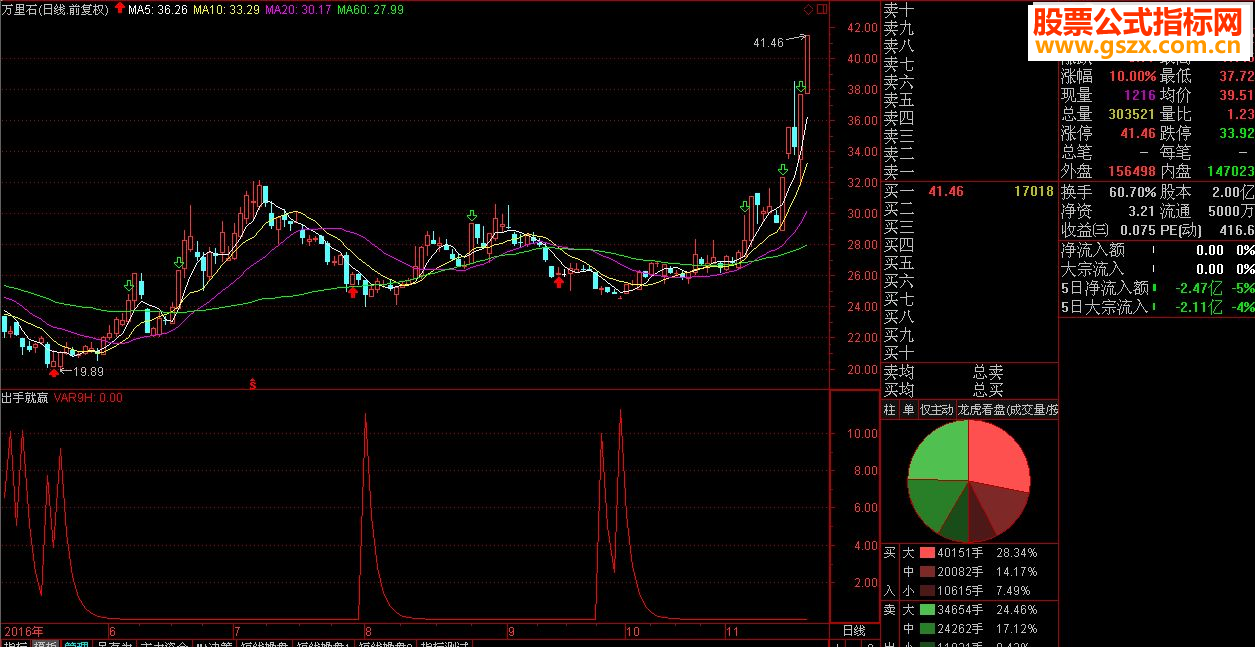The width and height of the screenshot is (1255, 647).
Task: Click the 买一 price 41.46
Action: coord(945,191)
